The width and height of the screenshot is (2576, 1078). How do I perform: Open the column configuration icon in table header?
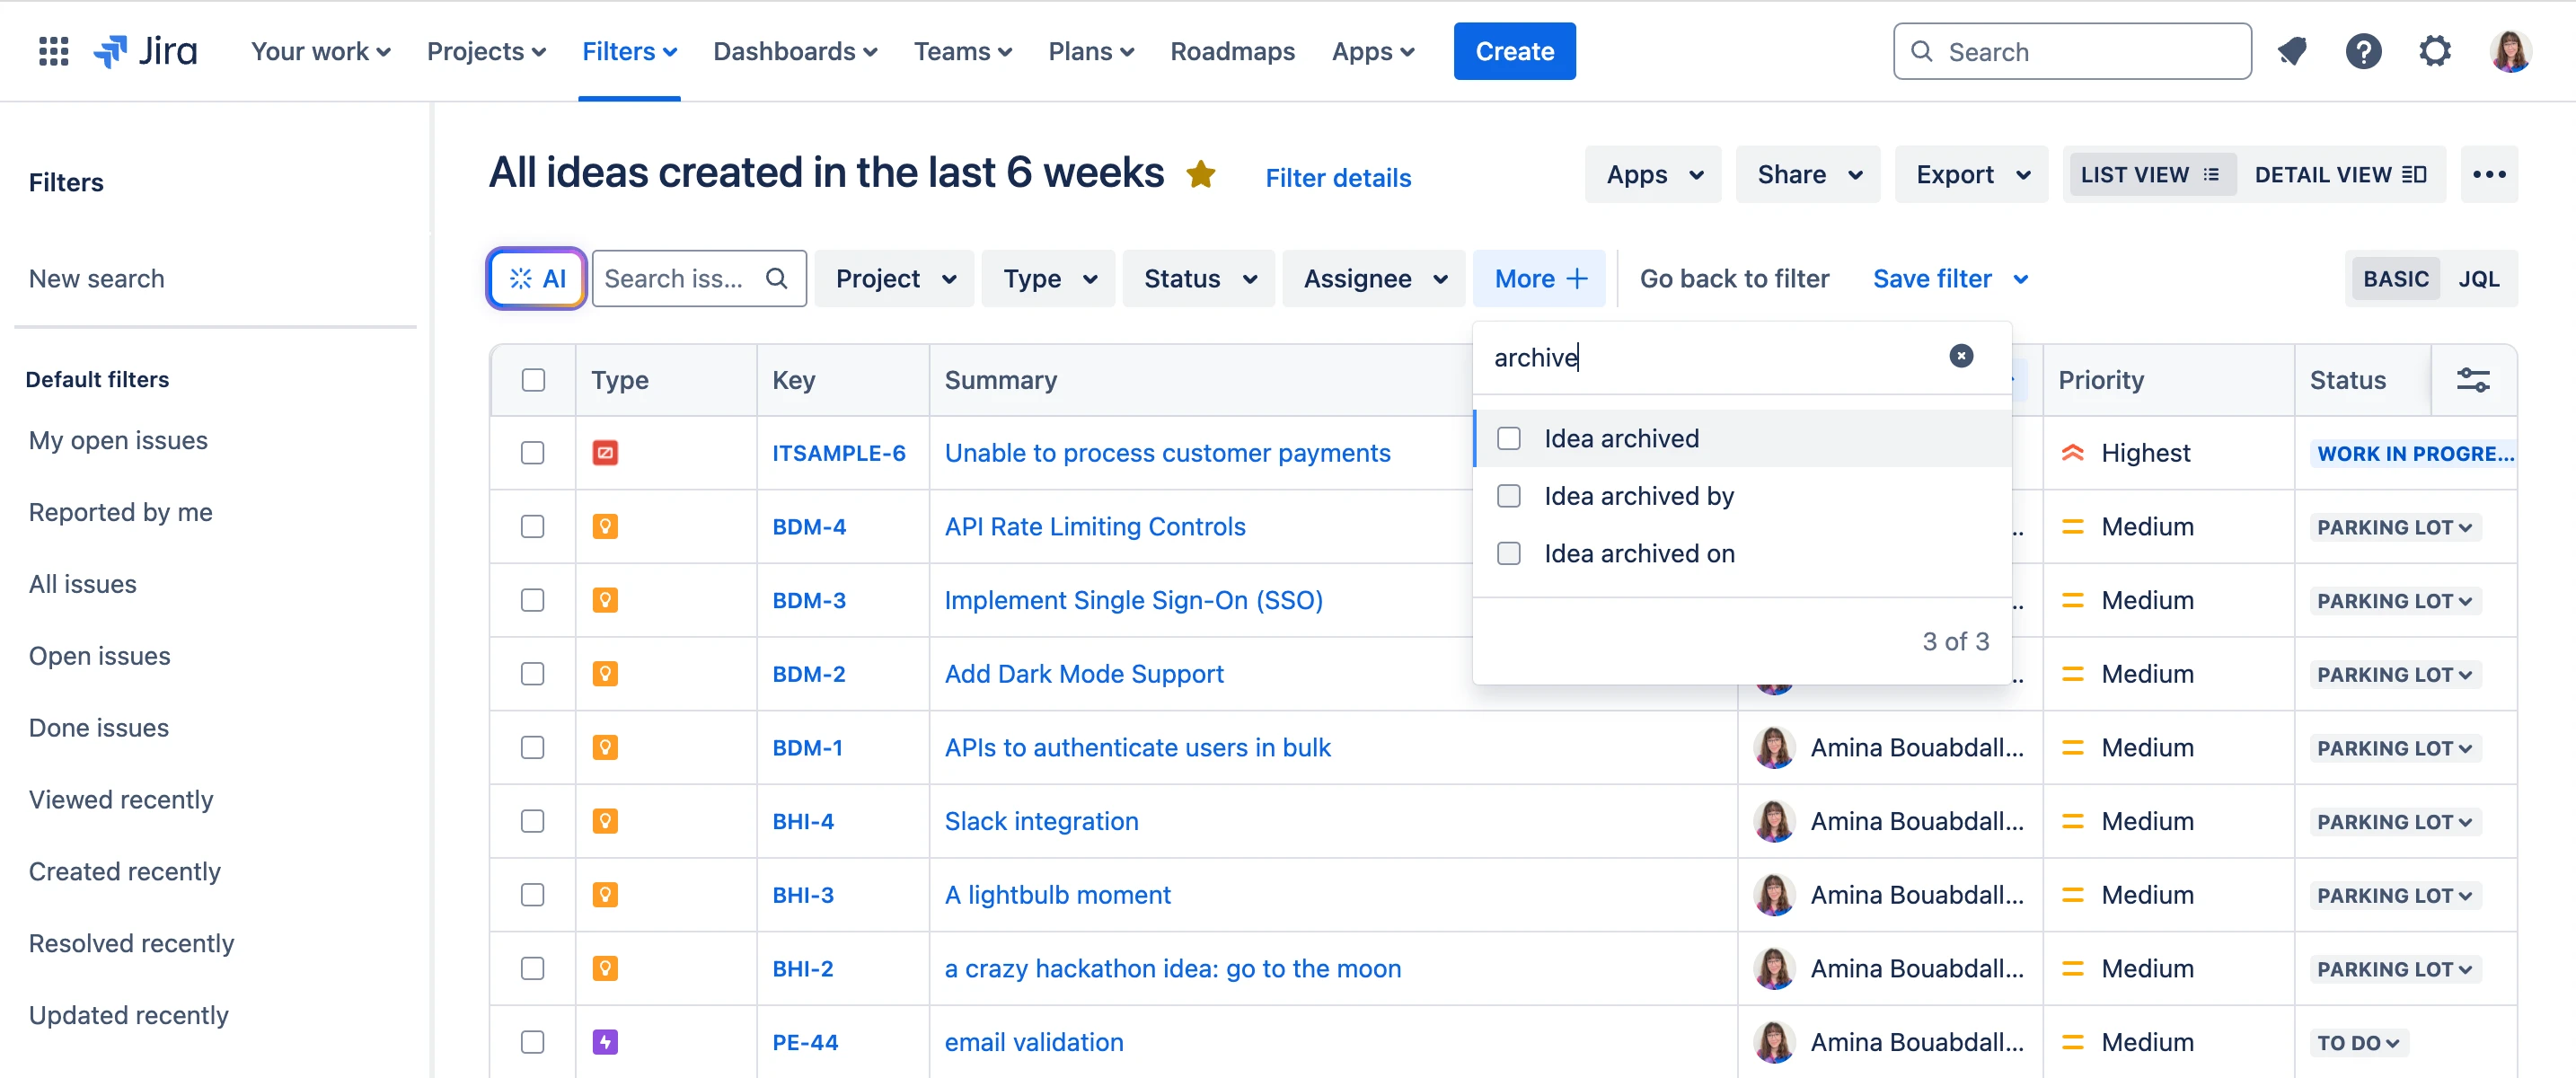[2474, 380]
